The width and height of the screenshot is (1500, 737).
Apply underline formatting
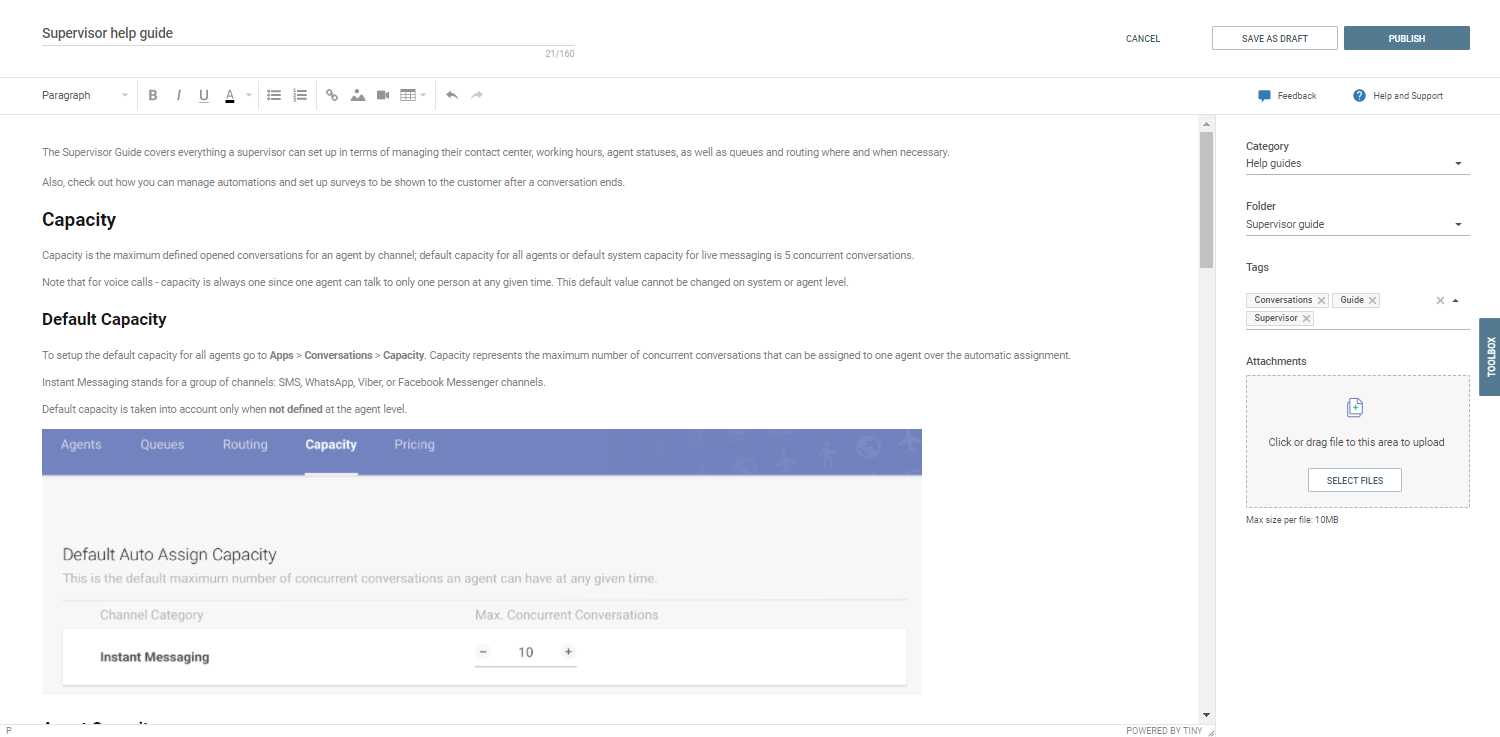[x=204, y=96]
